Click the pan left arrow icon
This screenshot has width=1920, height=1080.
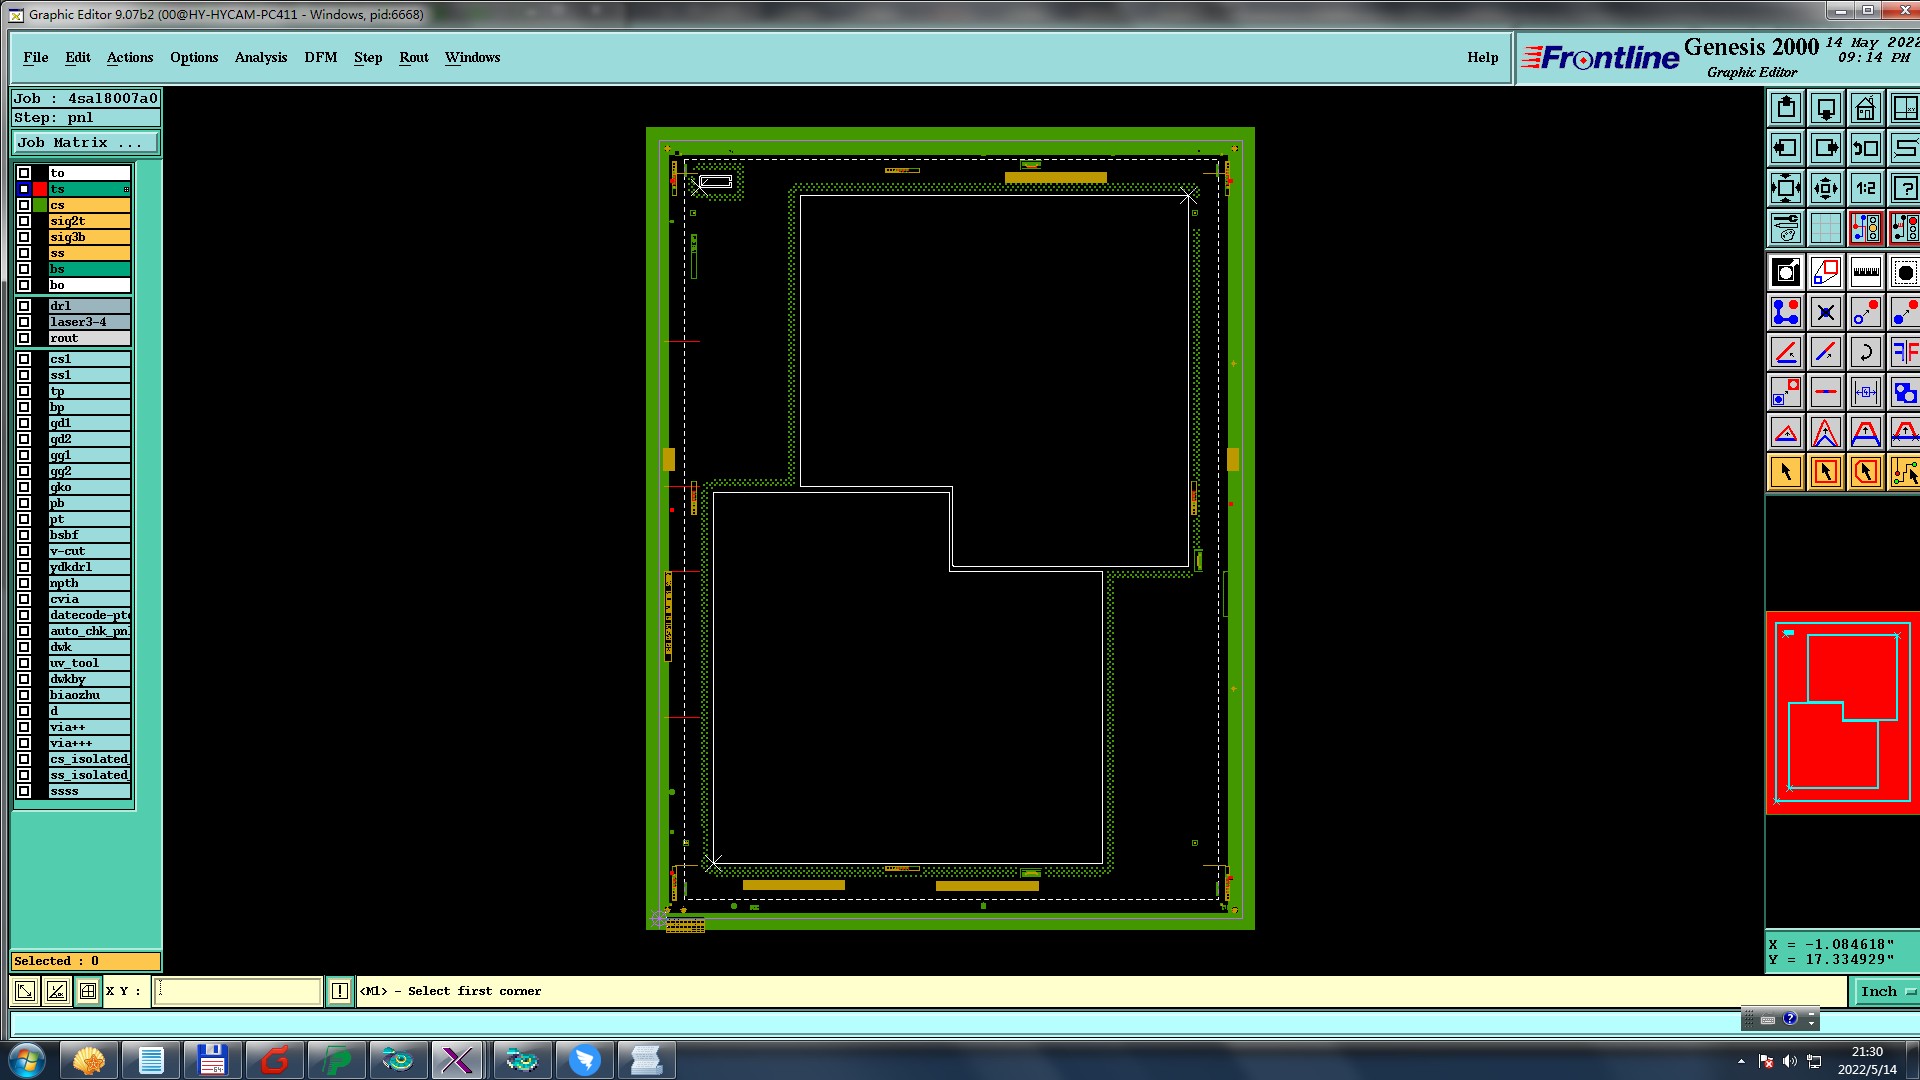point(1786,148)
